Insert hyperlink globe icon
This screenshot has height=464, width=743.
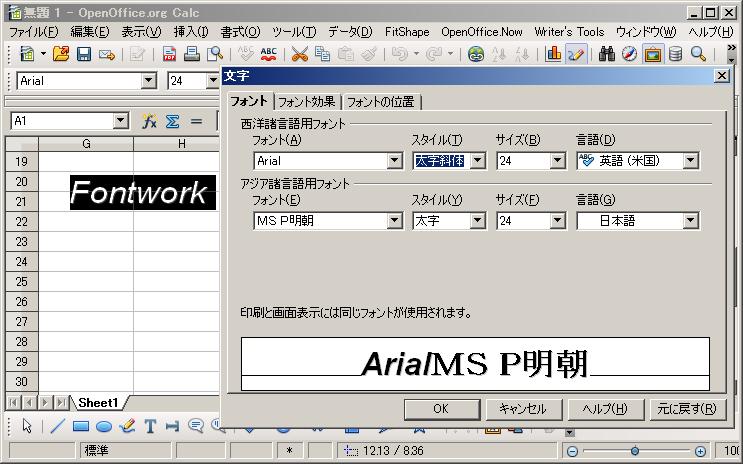(x=476, y=54)
